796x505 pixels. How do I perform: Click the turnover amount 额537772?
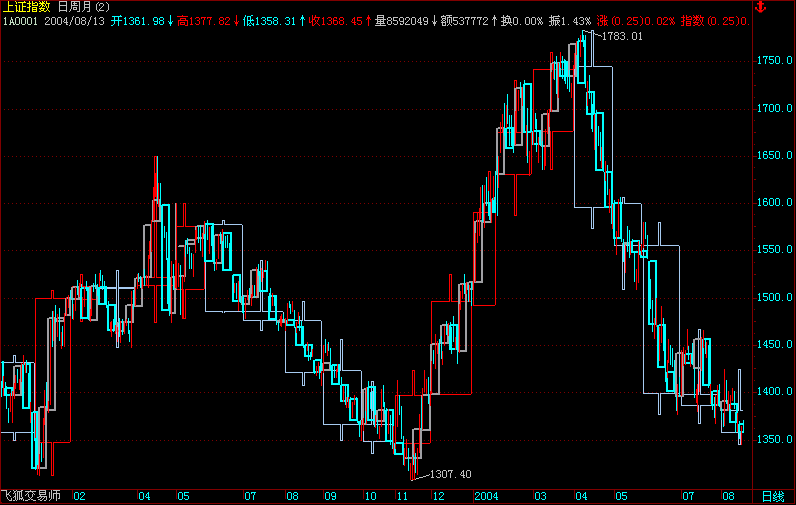click(465, 21)
